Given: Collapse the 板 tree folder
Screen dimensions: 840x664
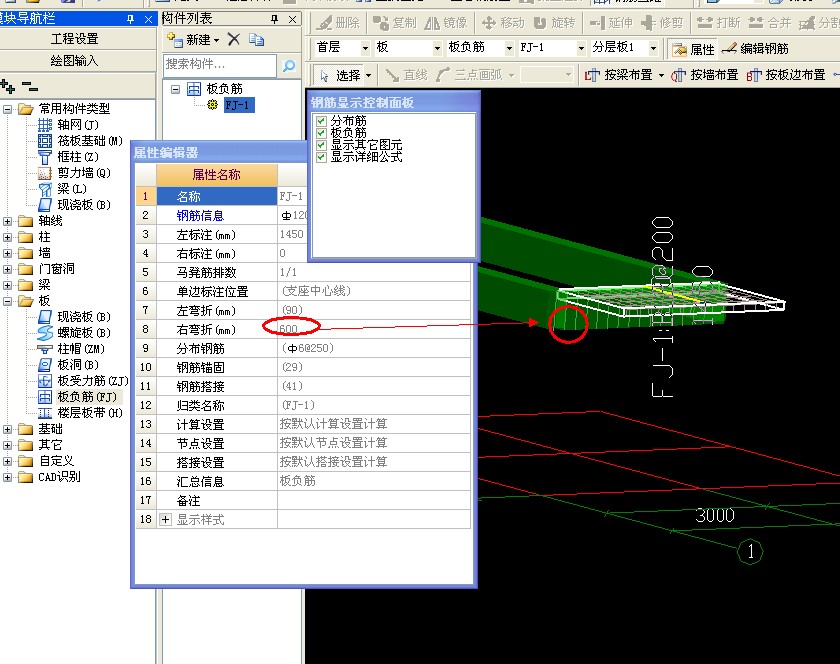Looking at the screenshot, I should point(8,301).
